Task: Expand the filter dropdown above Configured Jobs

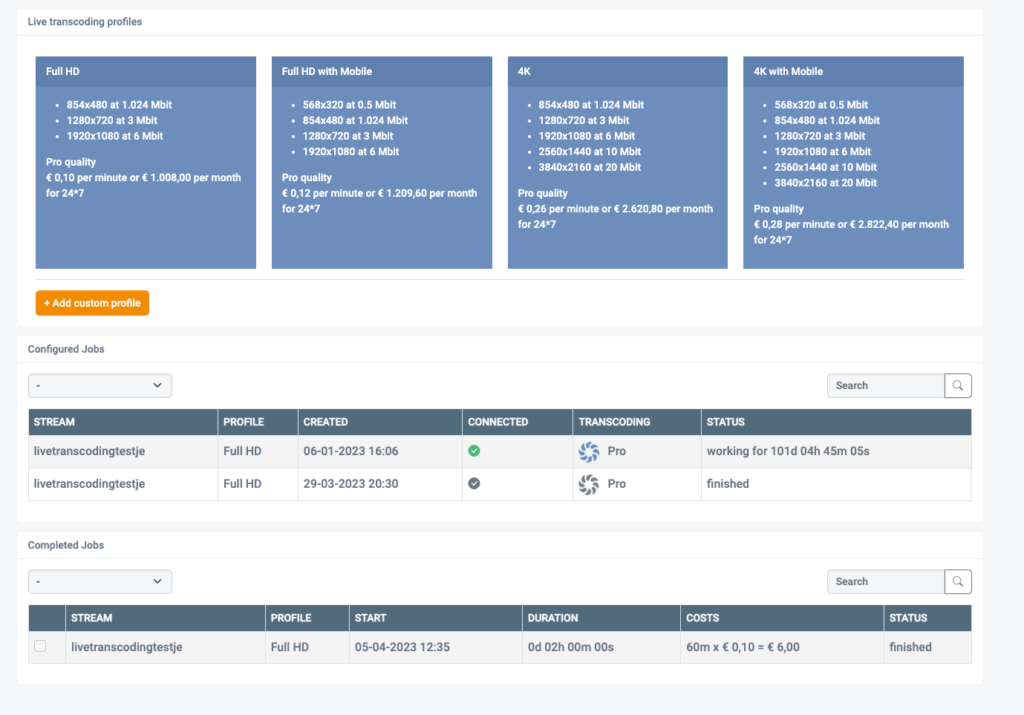Action: [100, 385]
